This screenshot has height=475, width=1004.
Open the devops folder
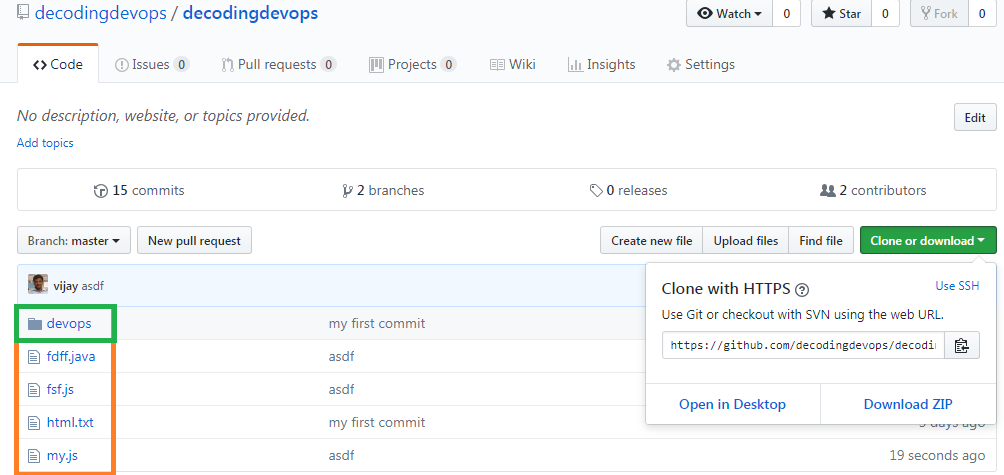(x=69, y=324)
